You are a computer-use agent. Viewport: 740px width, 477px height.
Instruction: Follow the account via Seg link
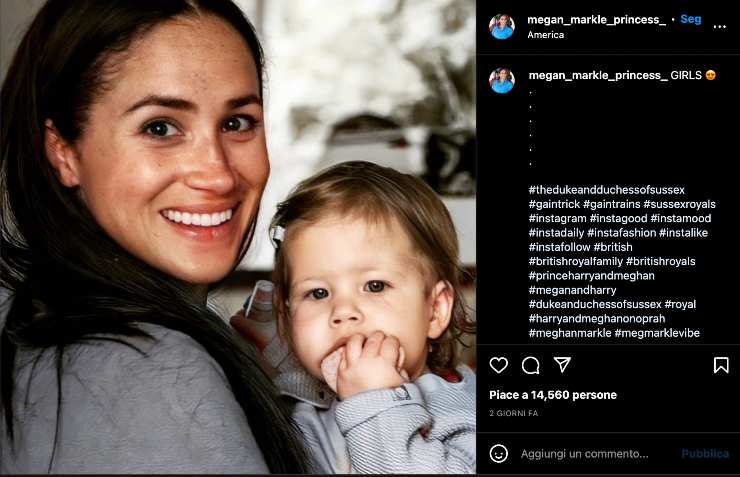(690, 19)
